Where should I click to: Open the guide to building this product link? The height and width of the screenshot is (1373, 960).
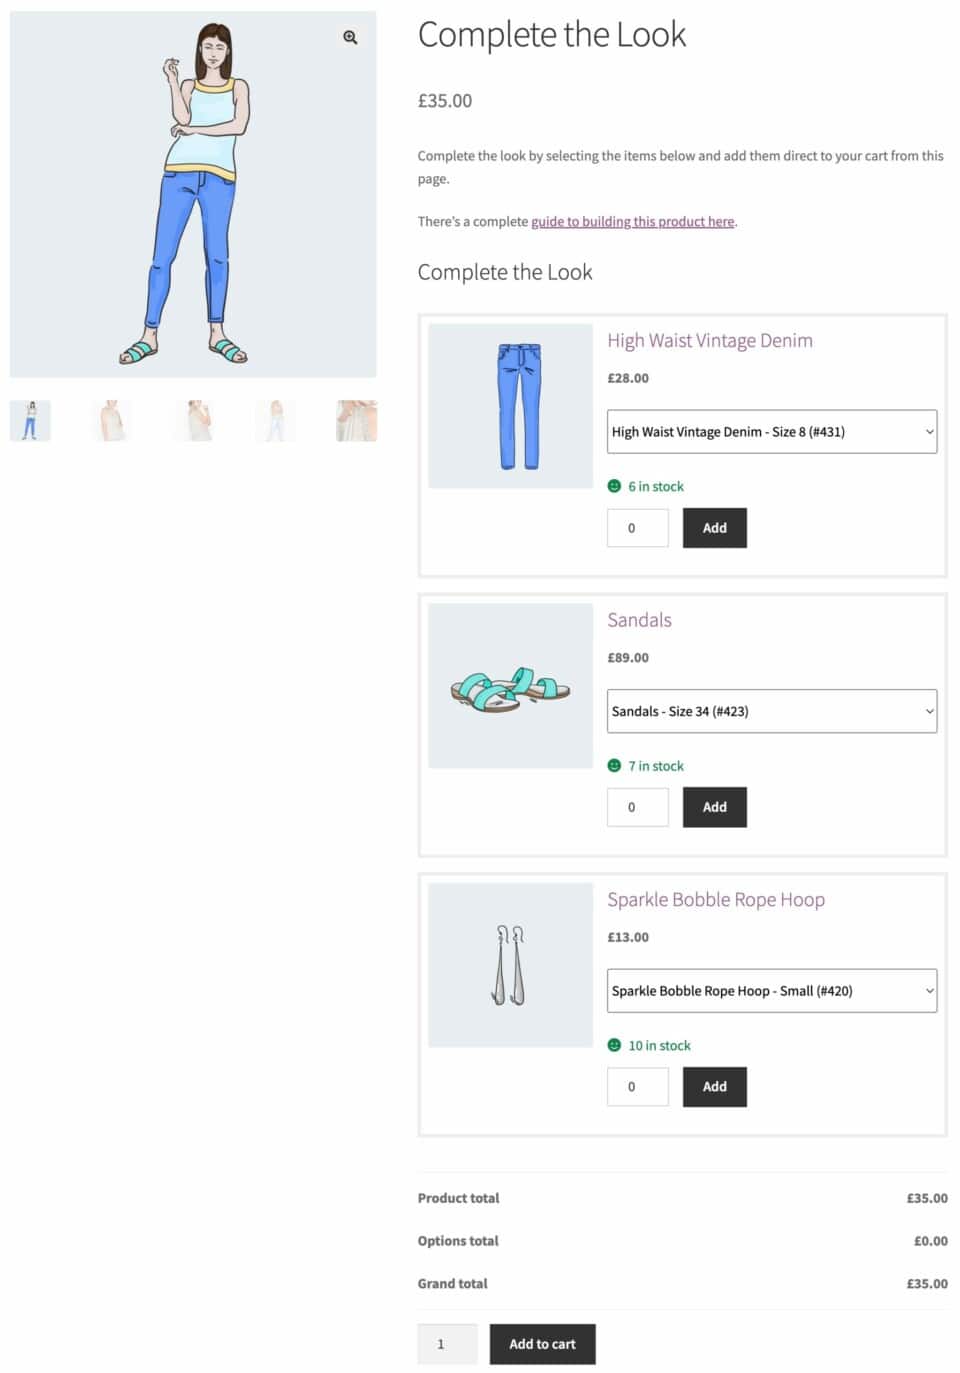click(x=632, y=221)
